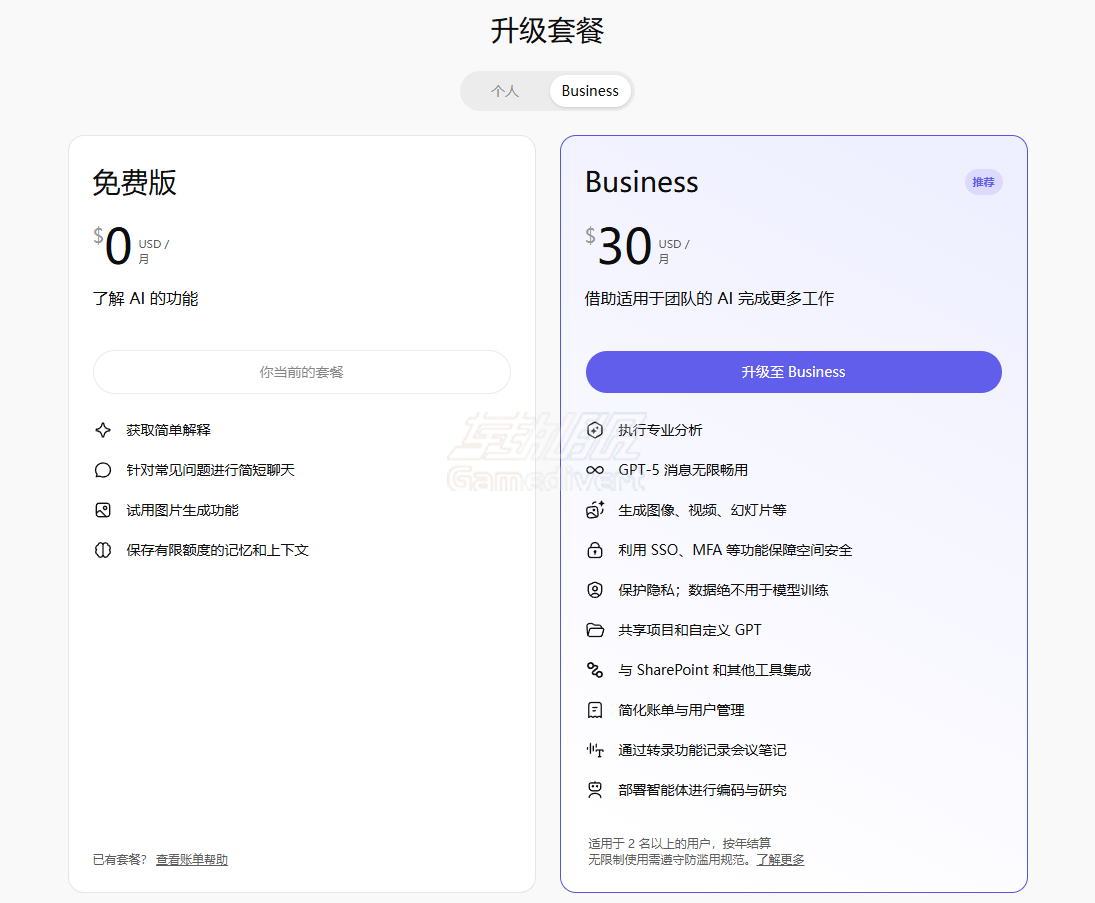Open the 了解更多 link
Viewport: 1095px width, 903px height.
pos(780,860)
